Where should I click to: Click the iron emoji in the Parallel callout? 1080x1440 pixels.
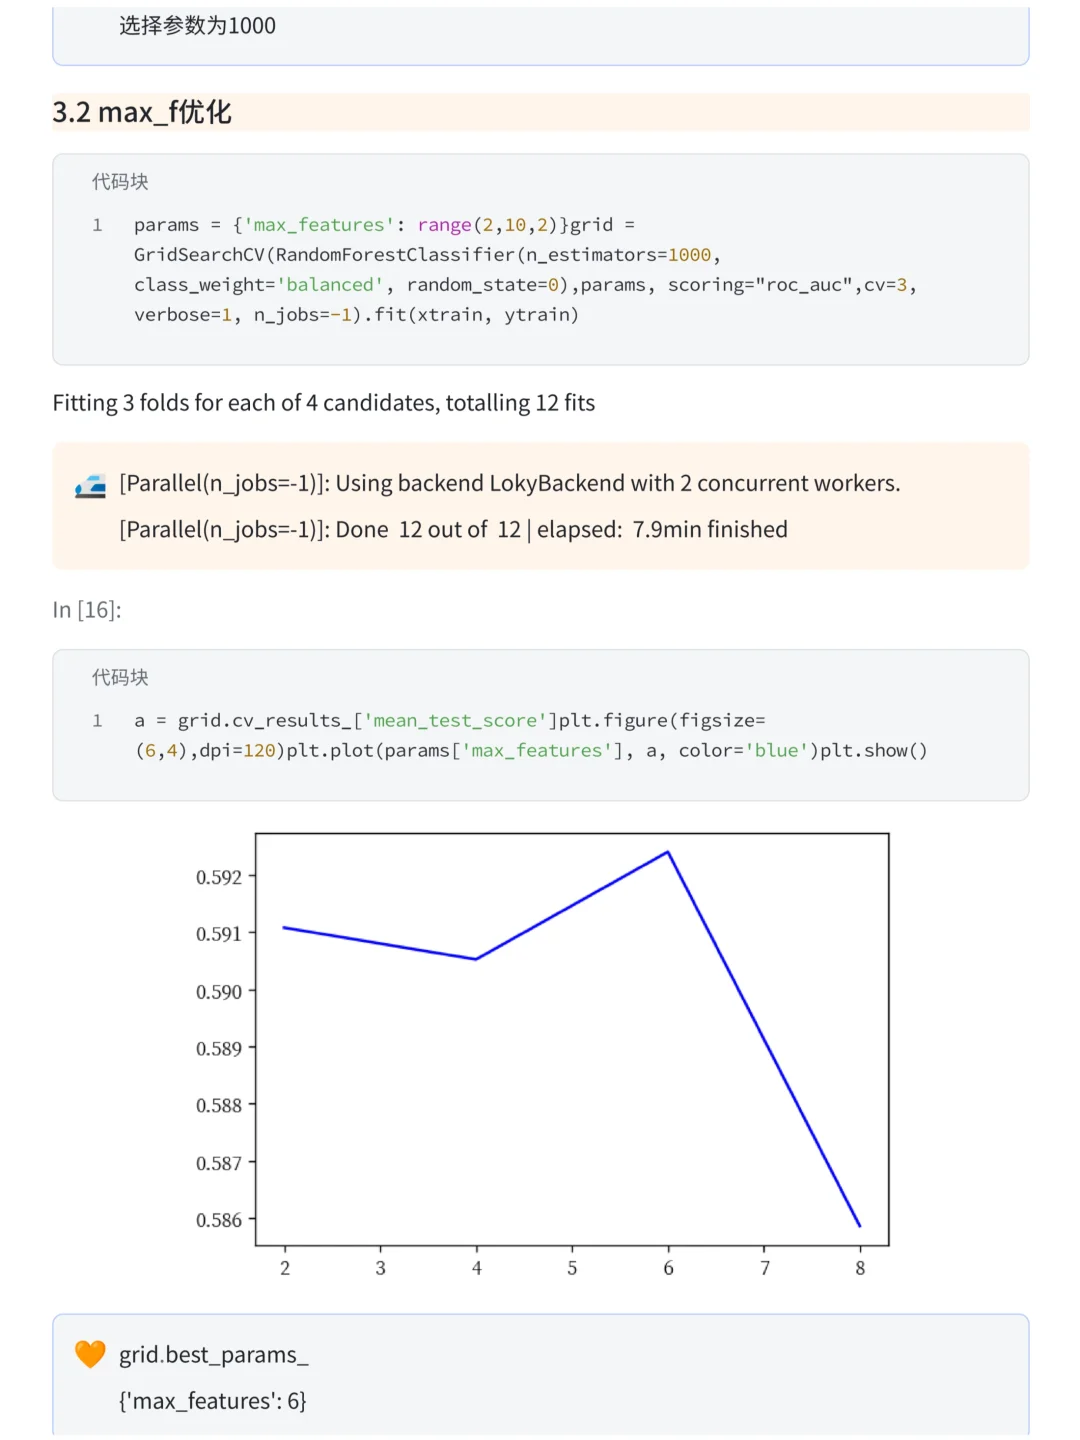coord(90,486)
